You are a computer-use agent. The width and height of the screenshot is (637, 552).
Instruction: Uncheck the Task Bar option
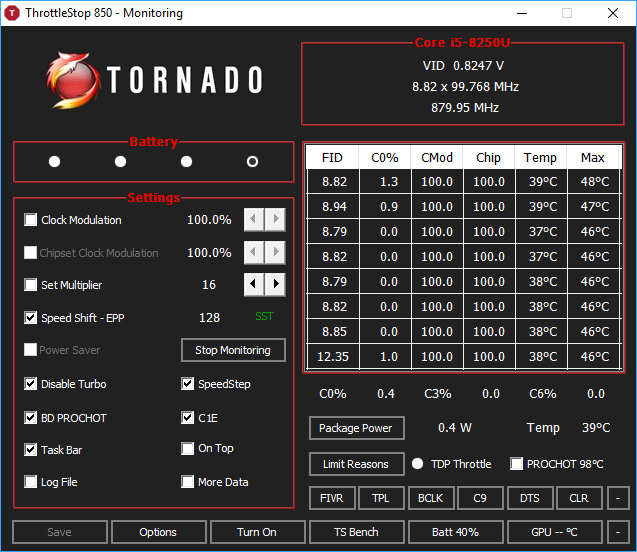30,450
